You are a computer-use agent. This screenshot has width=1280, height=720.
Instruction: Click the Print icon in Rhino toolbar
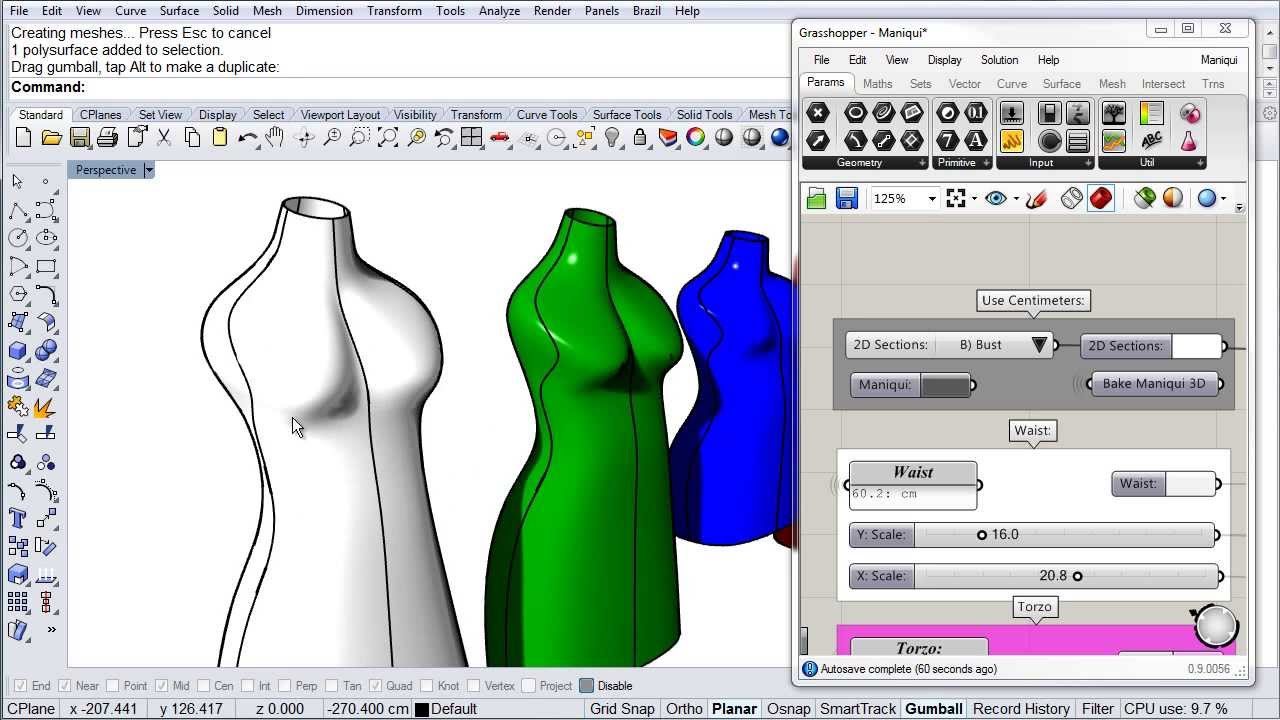tap(108, 138)
